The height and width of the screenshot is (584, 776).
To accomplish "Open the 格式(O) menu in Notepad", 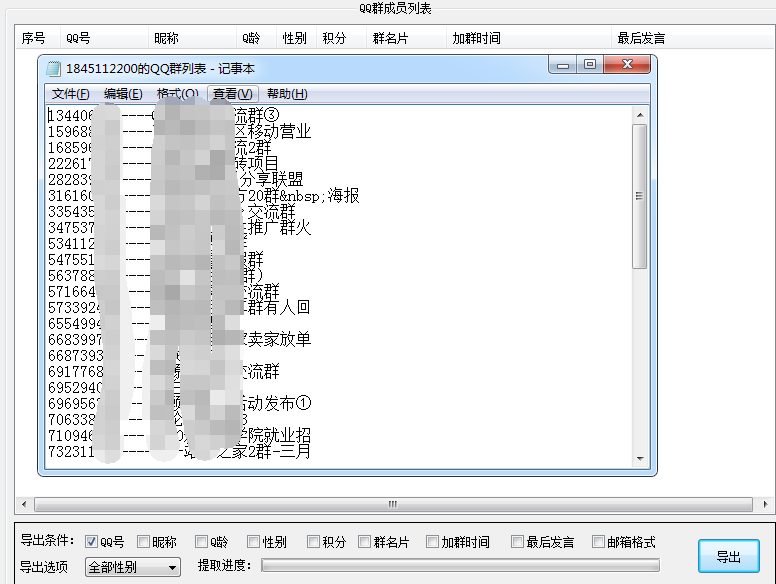I will coord(177,94).
